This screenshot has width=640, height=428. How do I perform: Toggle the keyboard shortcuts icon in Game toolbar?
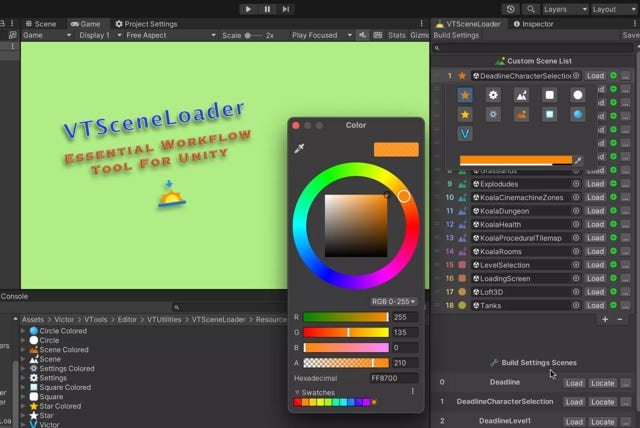378,35
